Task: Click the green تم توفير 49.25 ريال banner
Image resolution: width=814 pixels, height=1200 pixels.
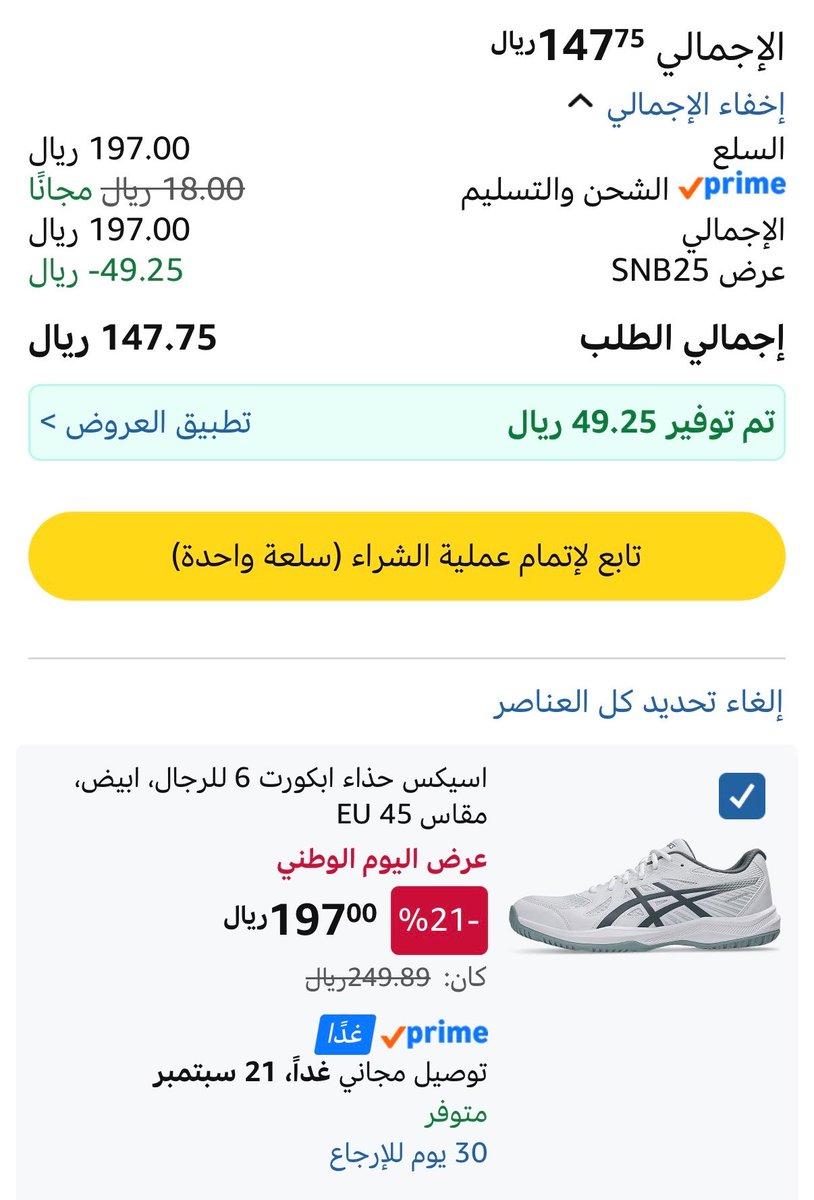Action: (407, 423)
